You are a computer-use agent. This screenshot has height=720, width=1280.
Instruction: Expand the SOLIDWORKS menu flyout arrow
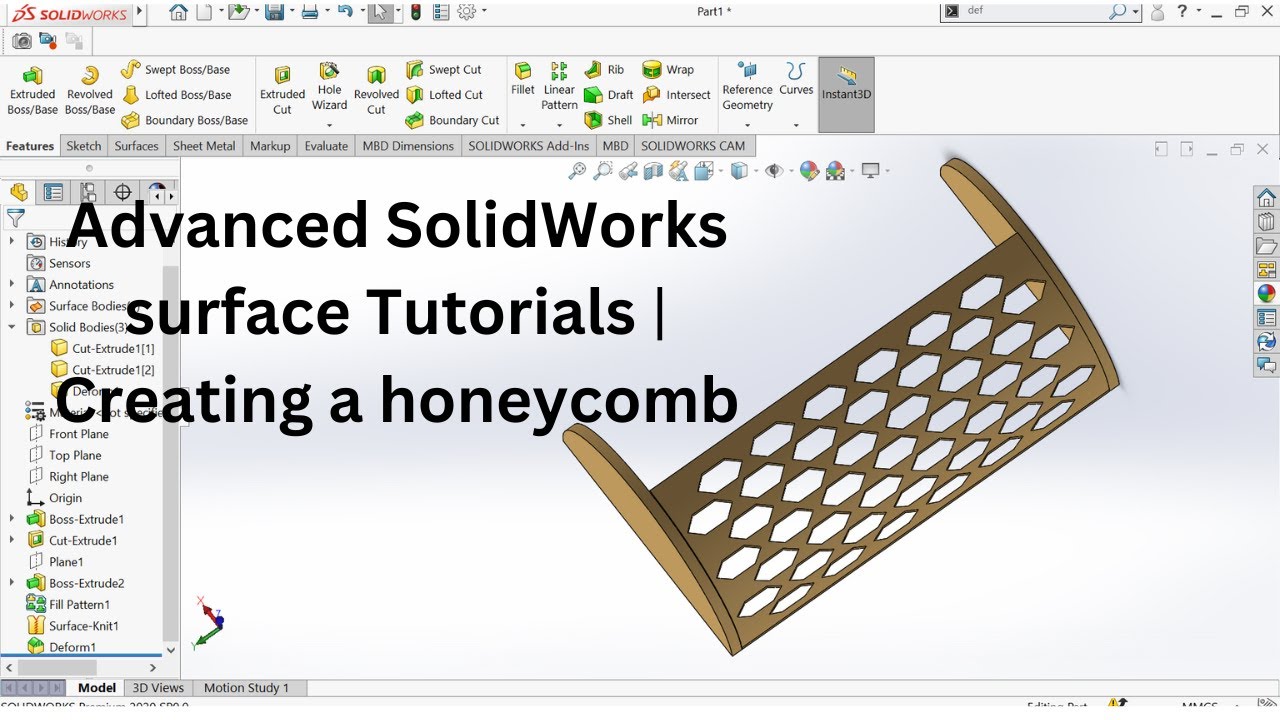139,12
